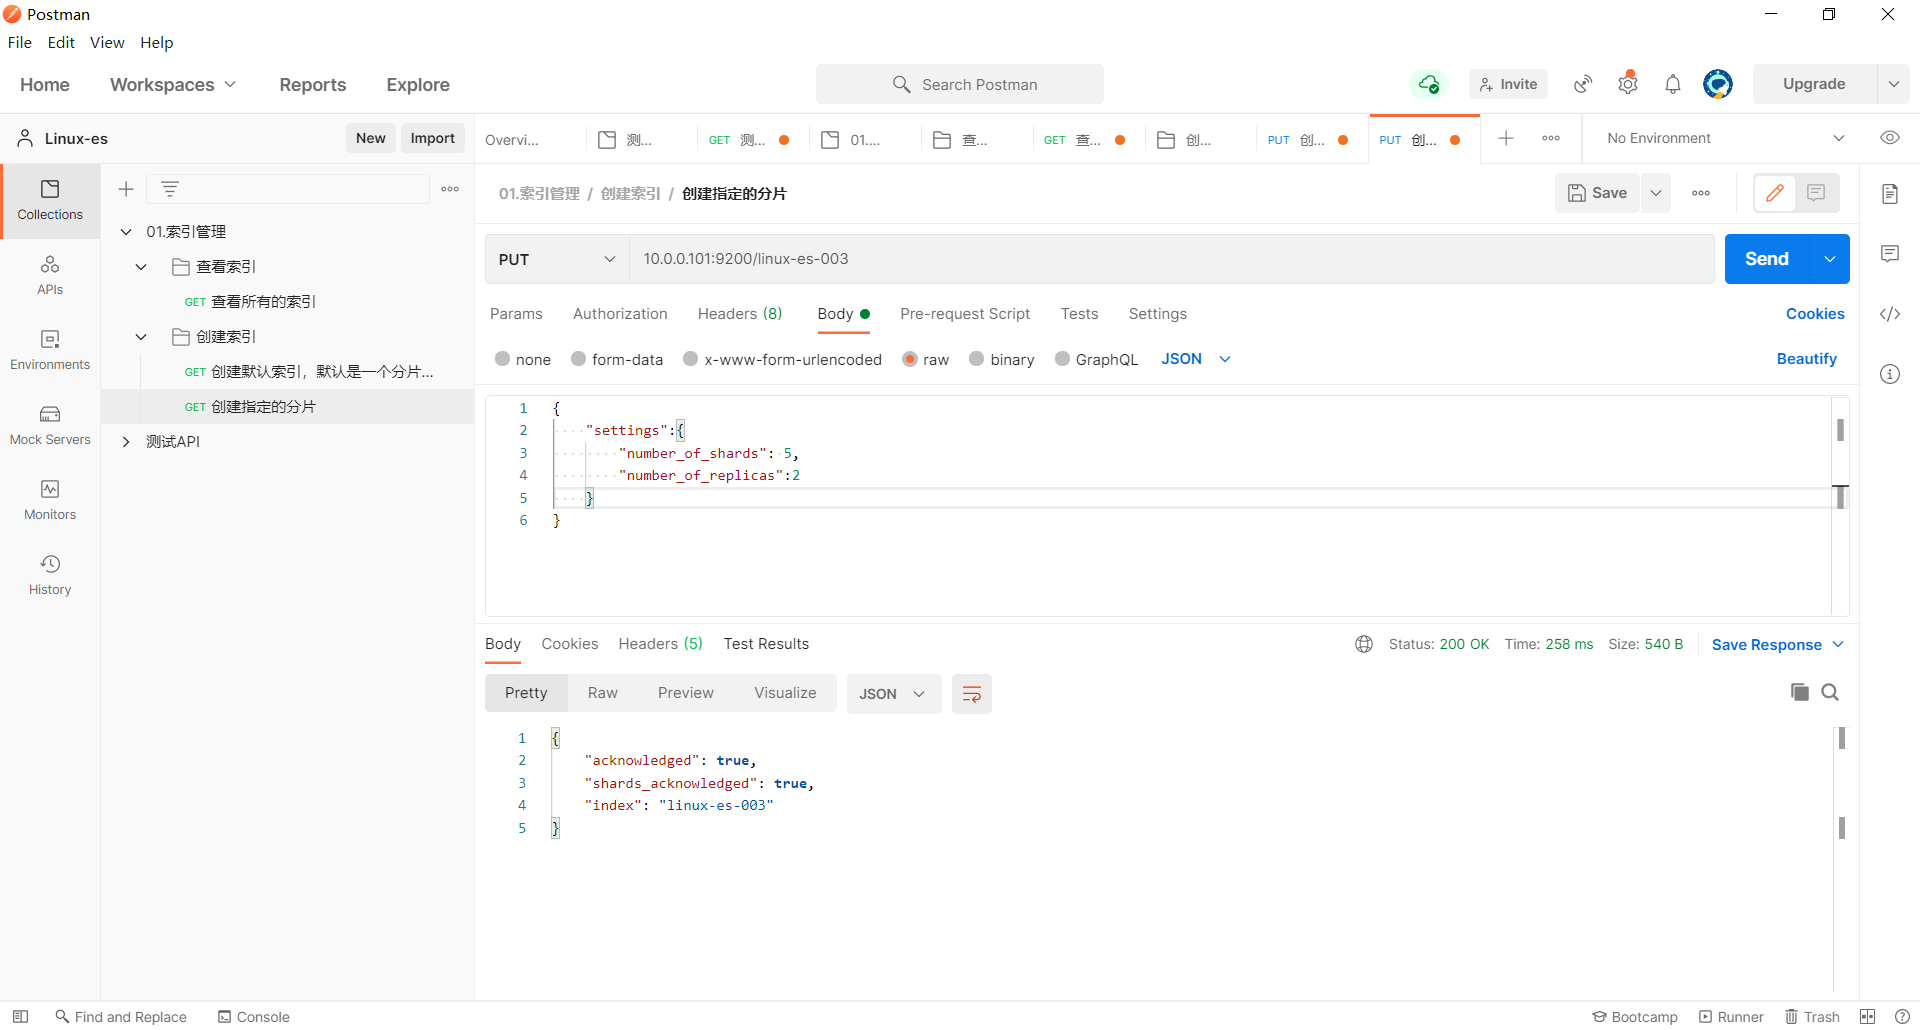
Task: Click the Beautify link
Action: [1806, 359]
